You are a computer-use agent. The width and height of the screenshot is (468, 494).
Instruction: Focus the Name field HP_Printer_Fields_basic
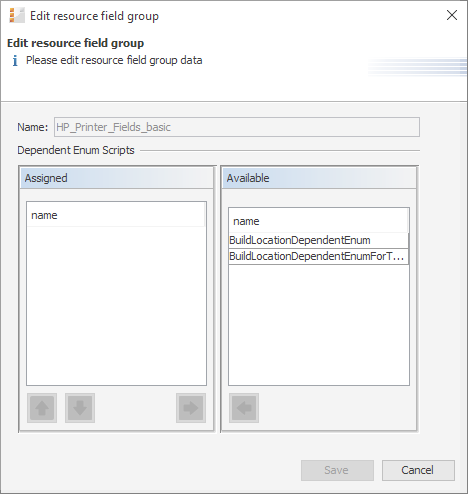coord(237,127)
